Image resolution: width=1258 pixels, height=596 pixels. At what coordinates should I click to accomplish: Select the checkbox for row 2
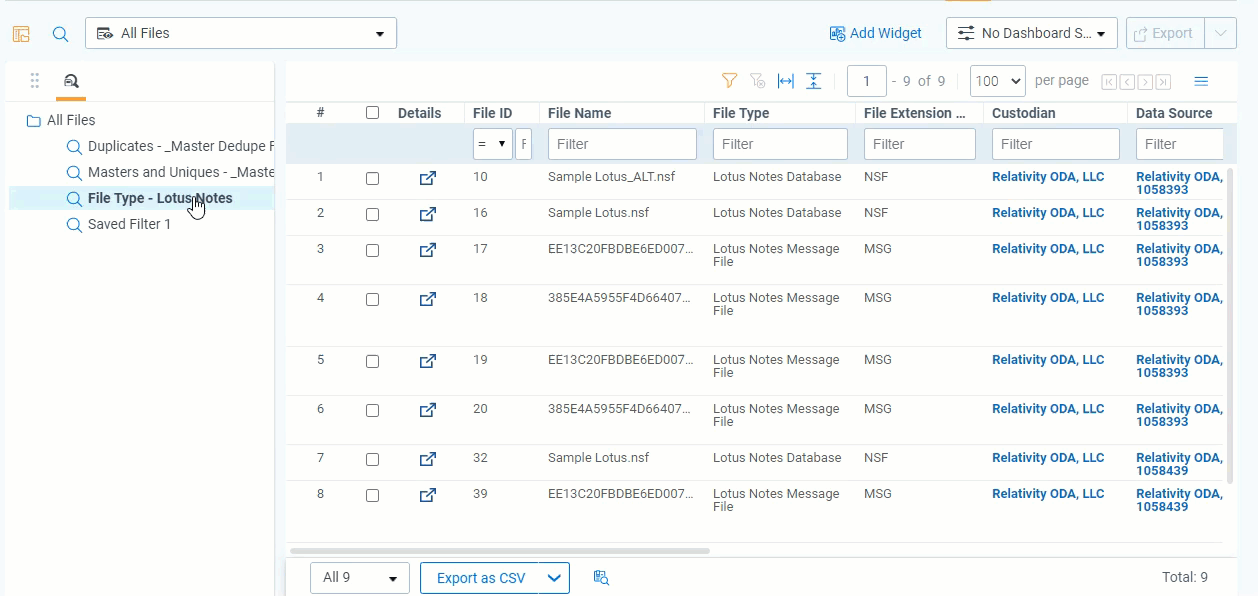[373, 215]
